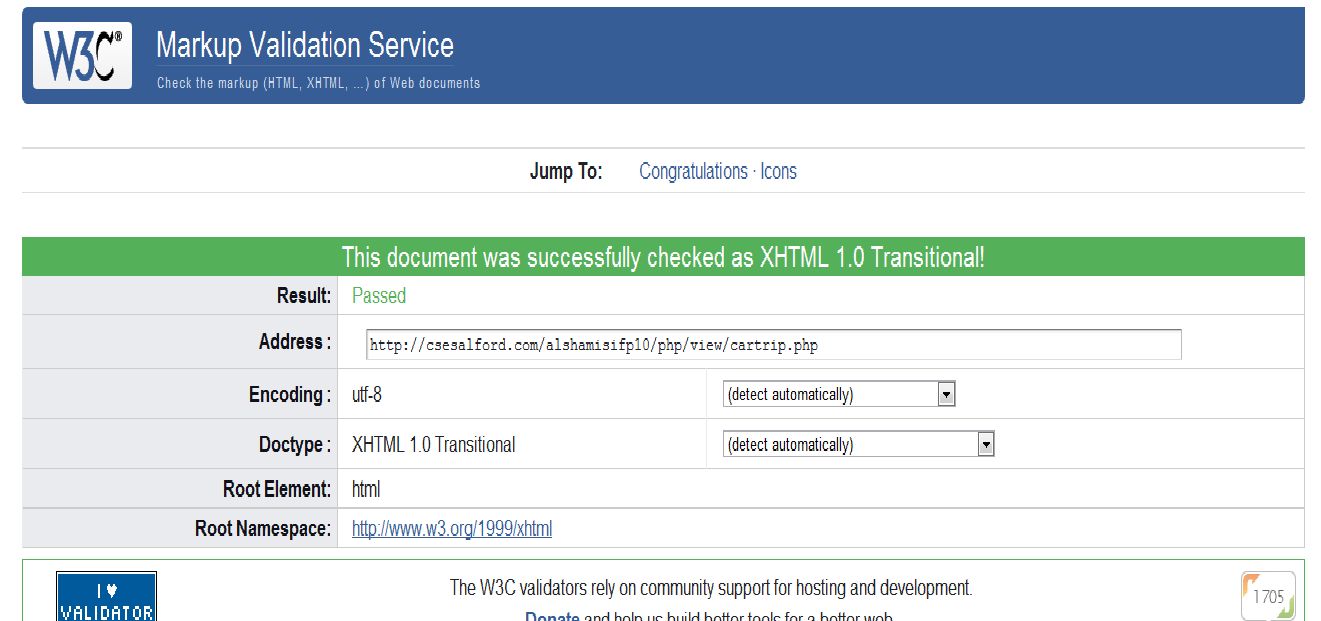The width and height of the screenshot is (1321, 621).
Task: Click the I ♥ Validator badge
Action: pos(106,598)
